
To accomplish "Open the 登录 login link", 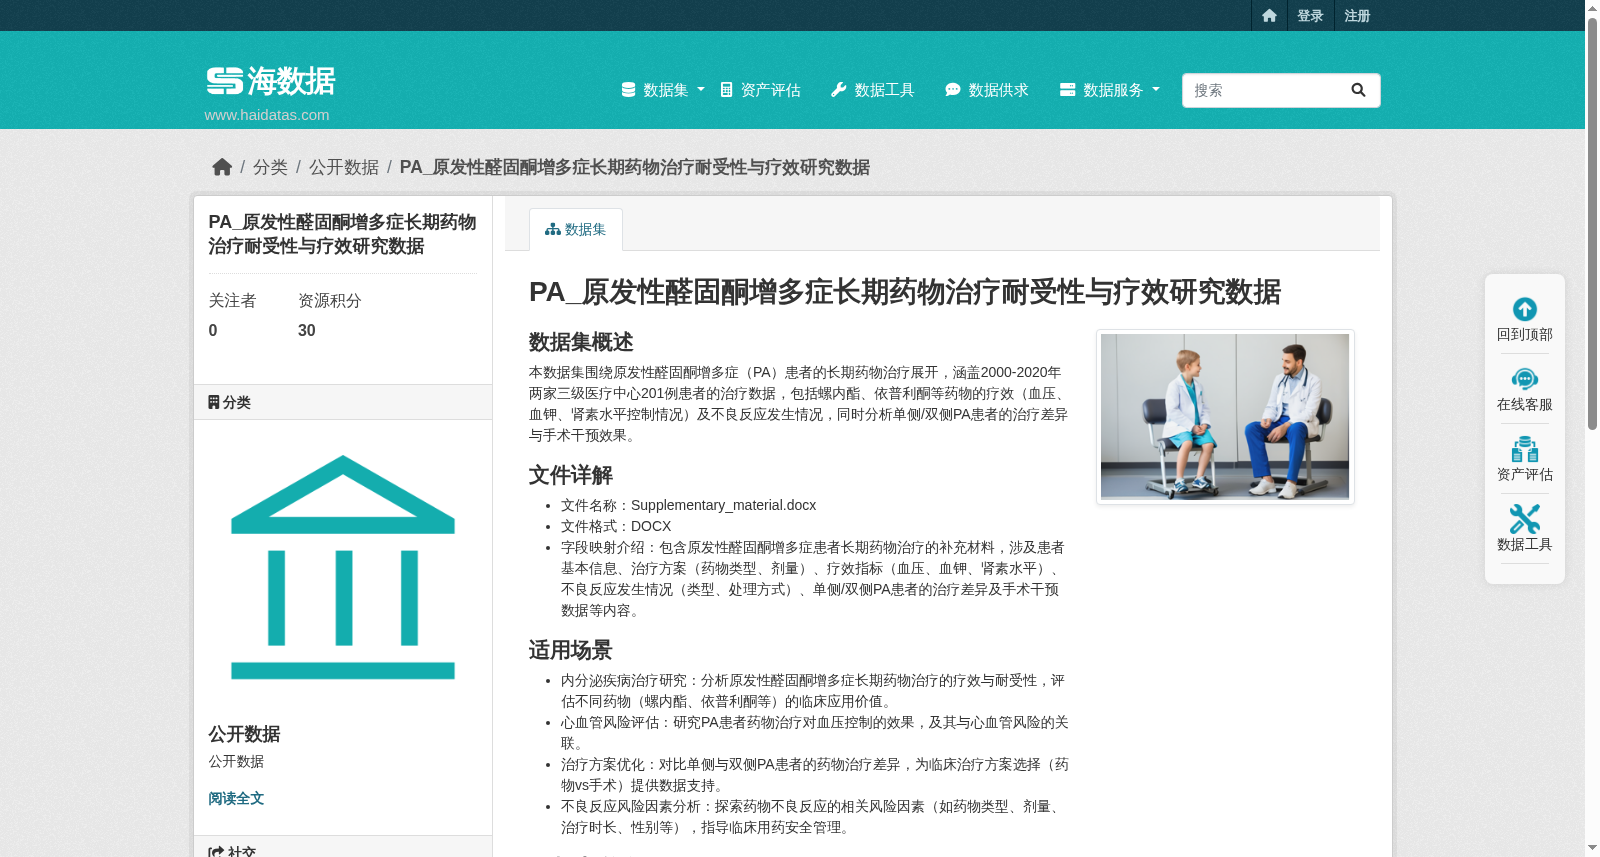I will [1310, 16].
